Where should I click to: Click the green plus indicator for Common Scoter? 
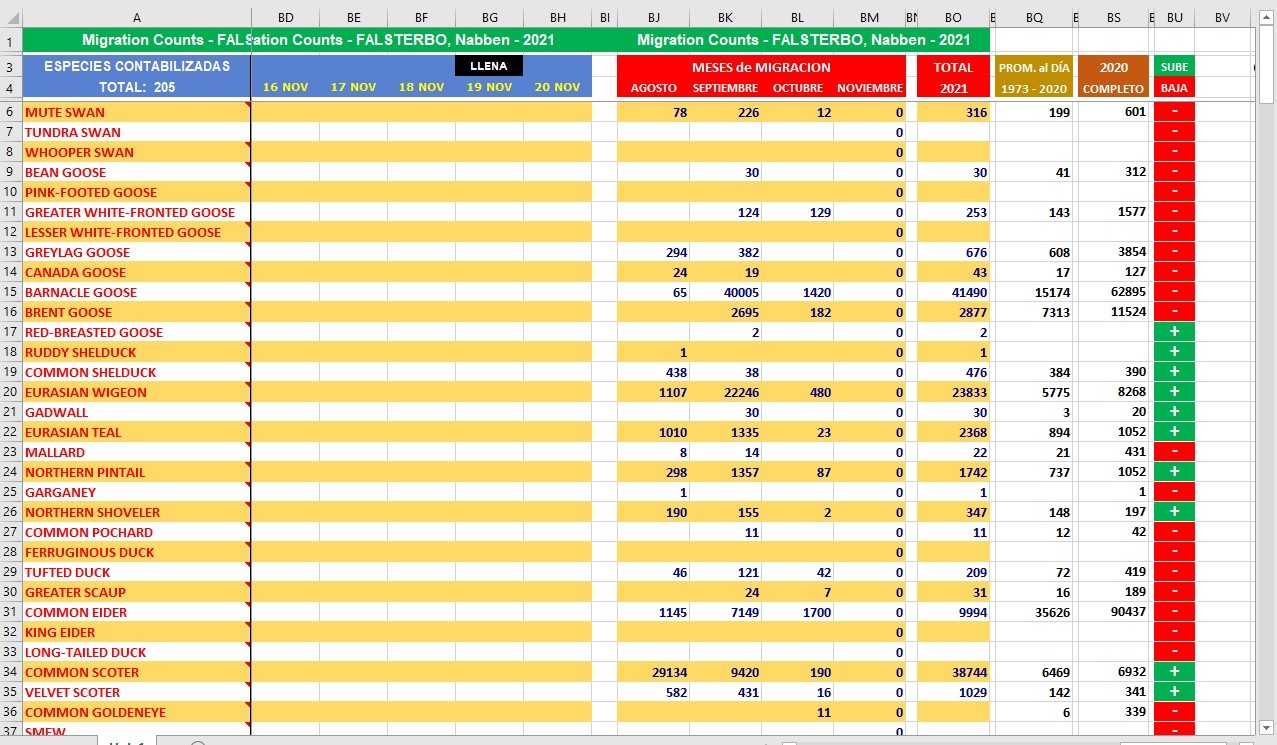(1174, 672)
